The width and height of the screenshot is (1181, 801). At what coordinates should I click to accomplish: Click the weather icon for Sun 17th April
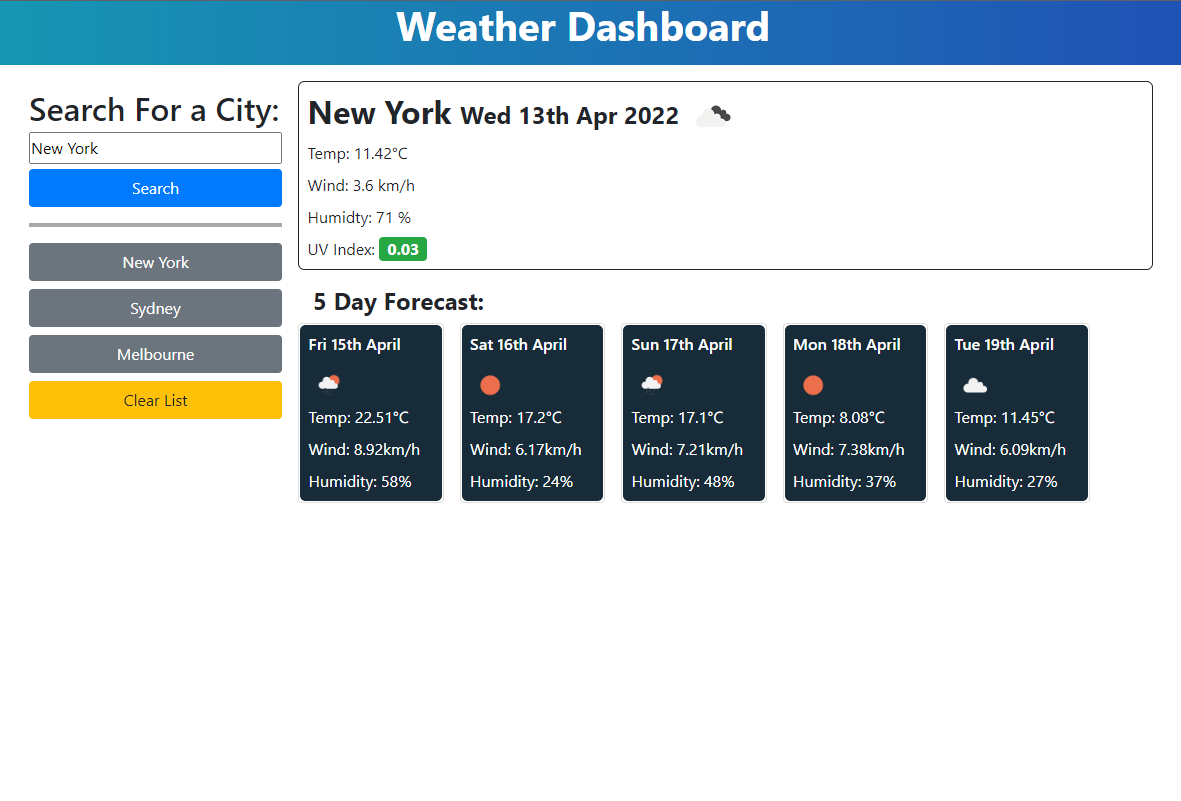coord(652,384)
